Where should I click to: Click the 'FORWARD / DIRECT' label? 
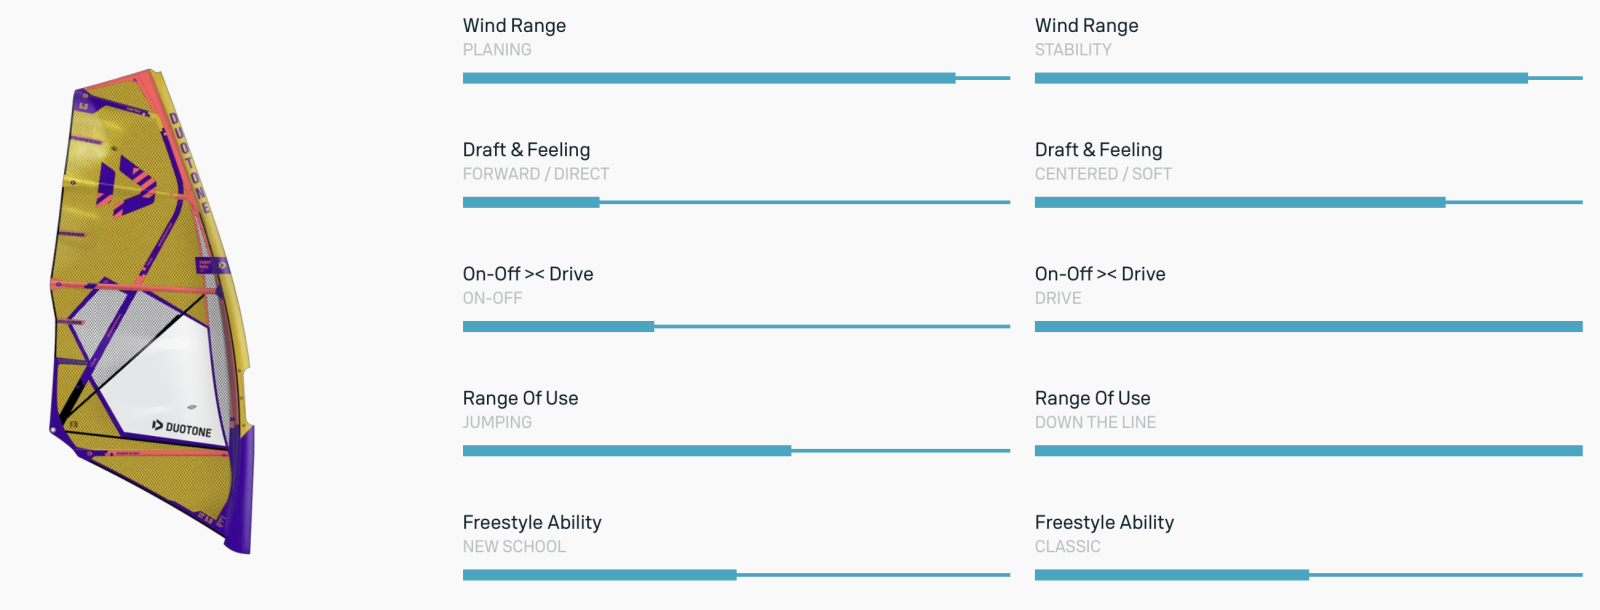point(536,174)
